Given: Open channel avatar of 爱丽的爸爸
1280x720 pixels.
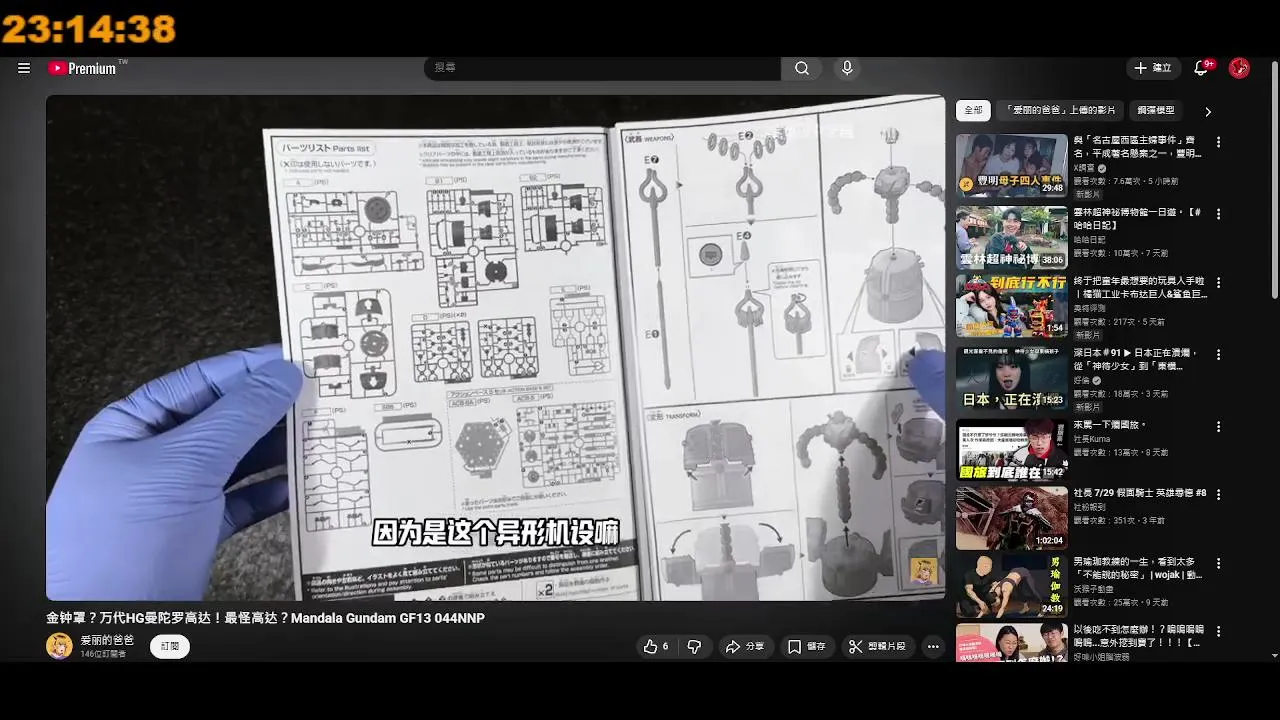Looking at the screenshot, I should pyautogui.click(x=59, y=646).
